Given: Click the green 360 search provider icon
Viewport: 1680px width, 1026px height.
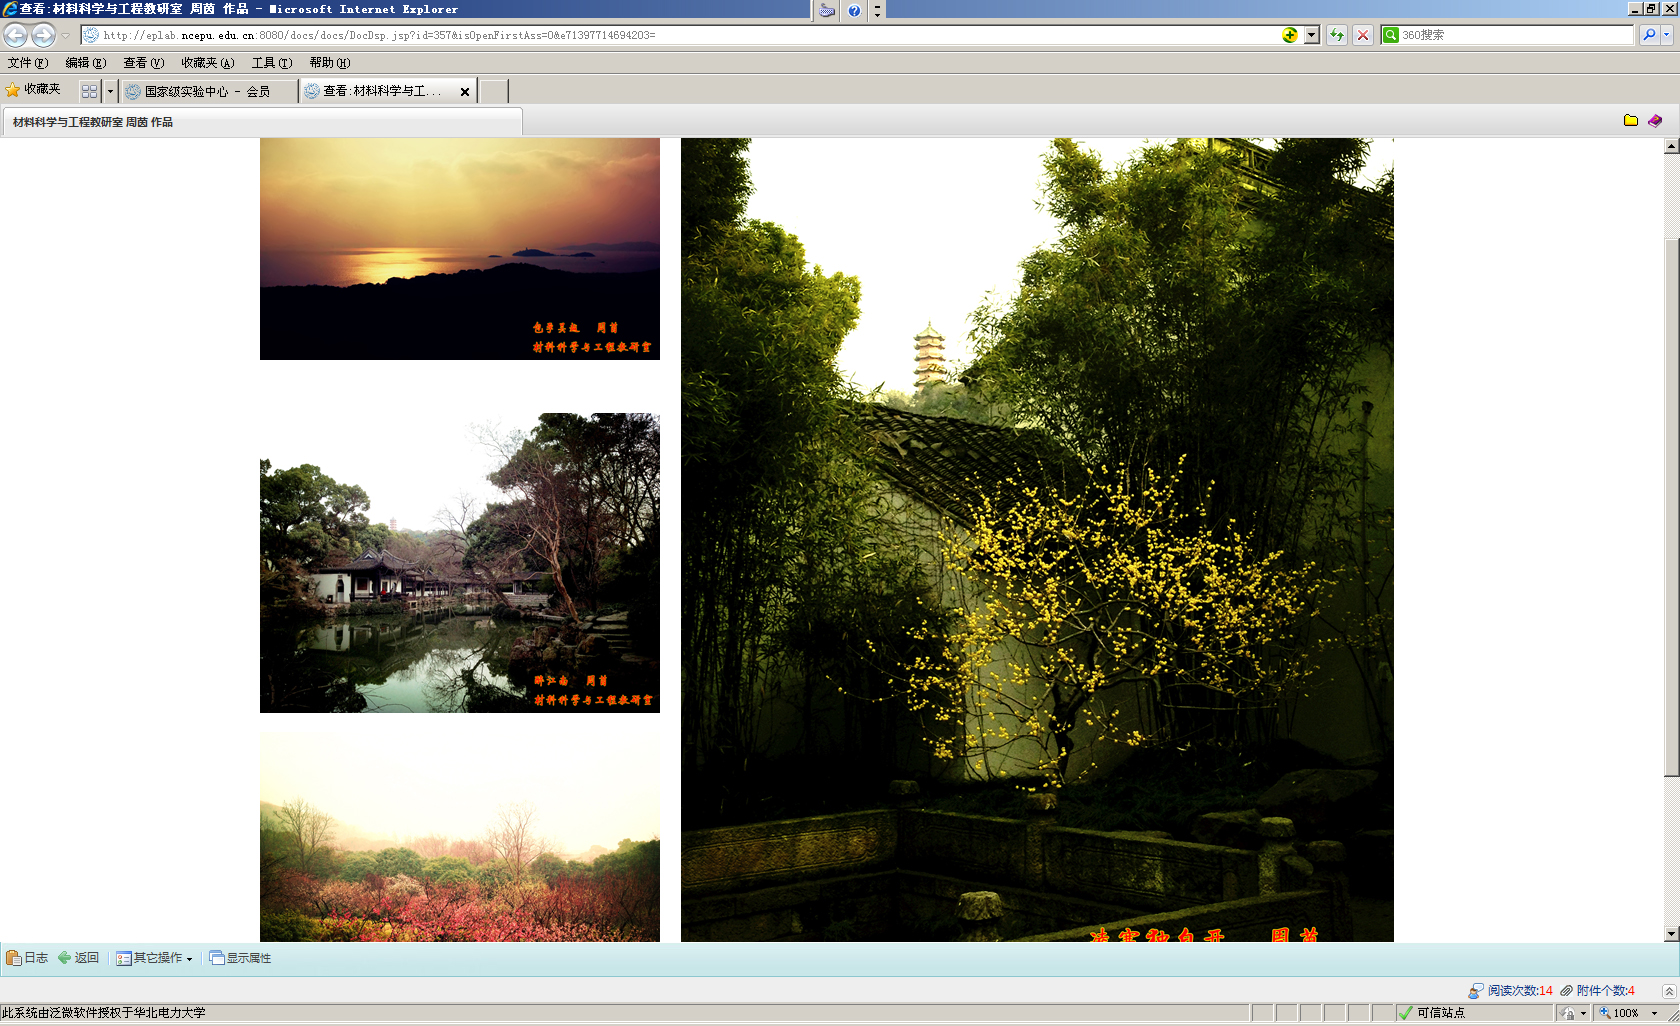Looking at the screenshot, I should 1391,35.
